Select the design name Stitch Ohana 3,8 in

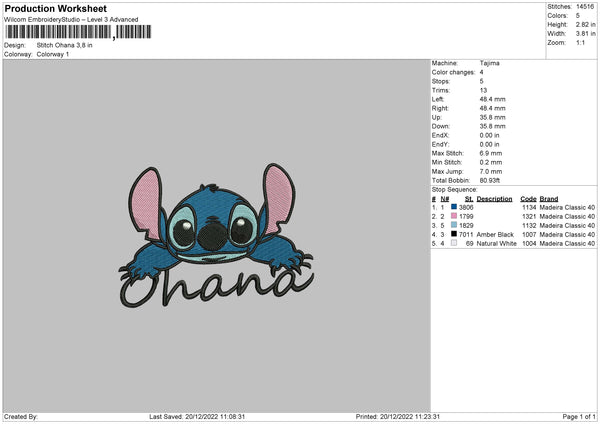[x=64, y=45]
